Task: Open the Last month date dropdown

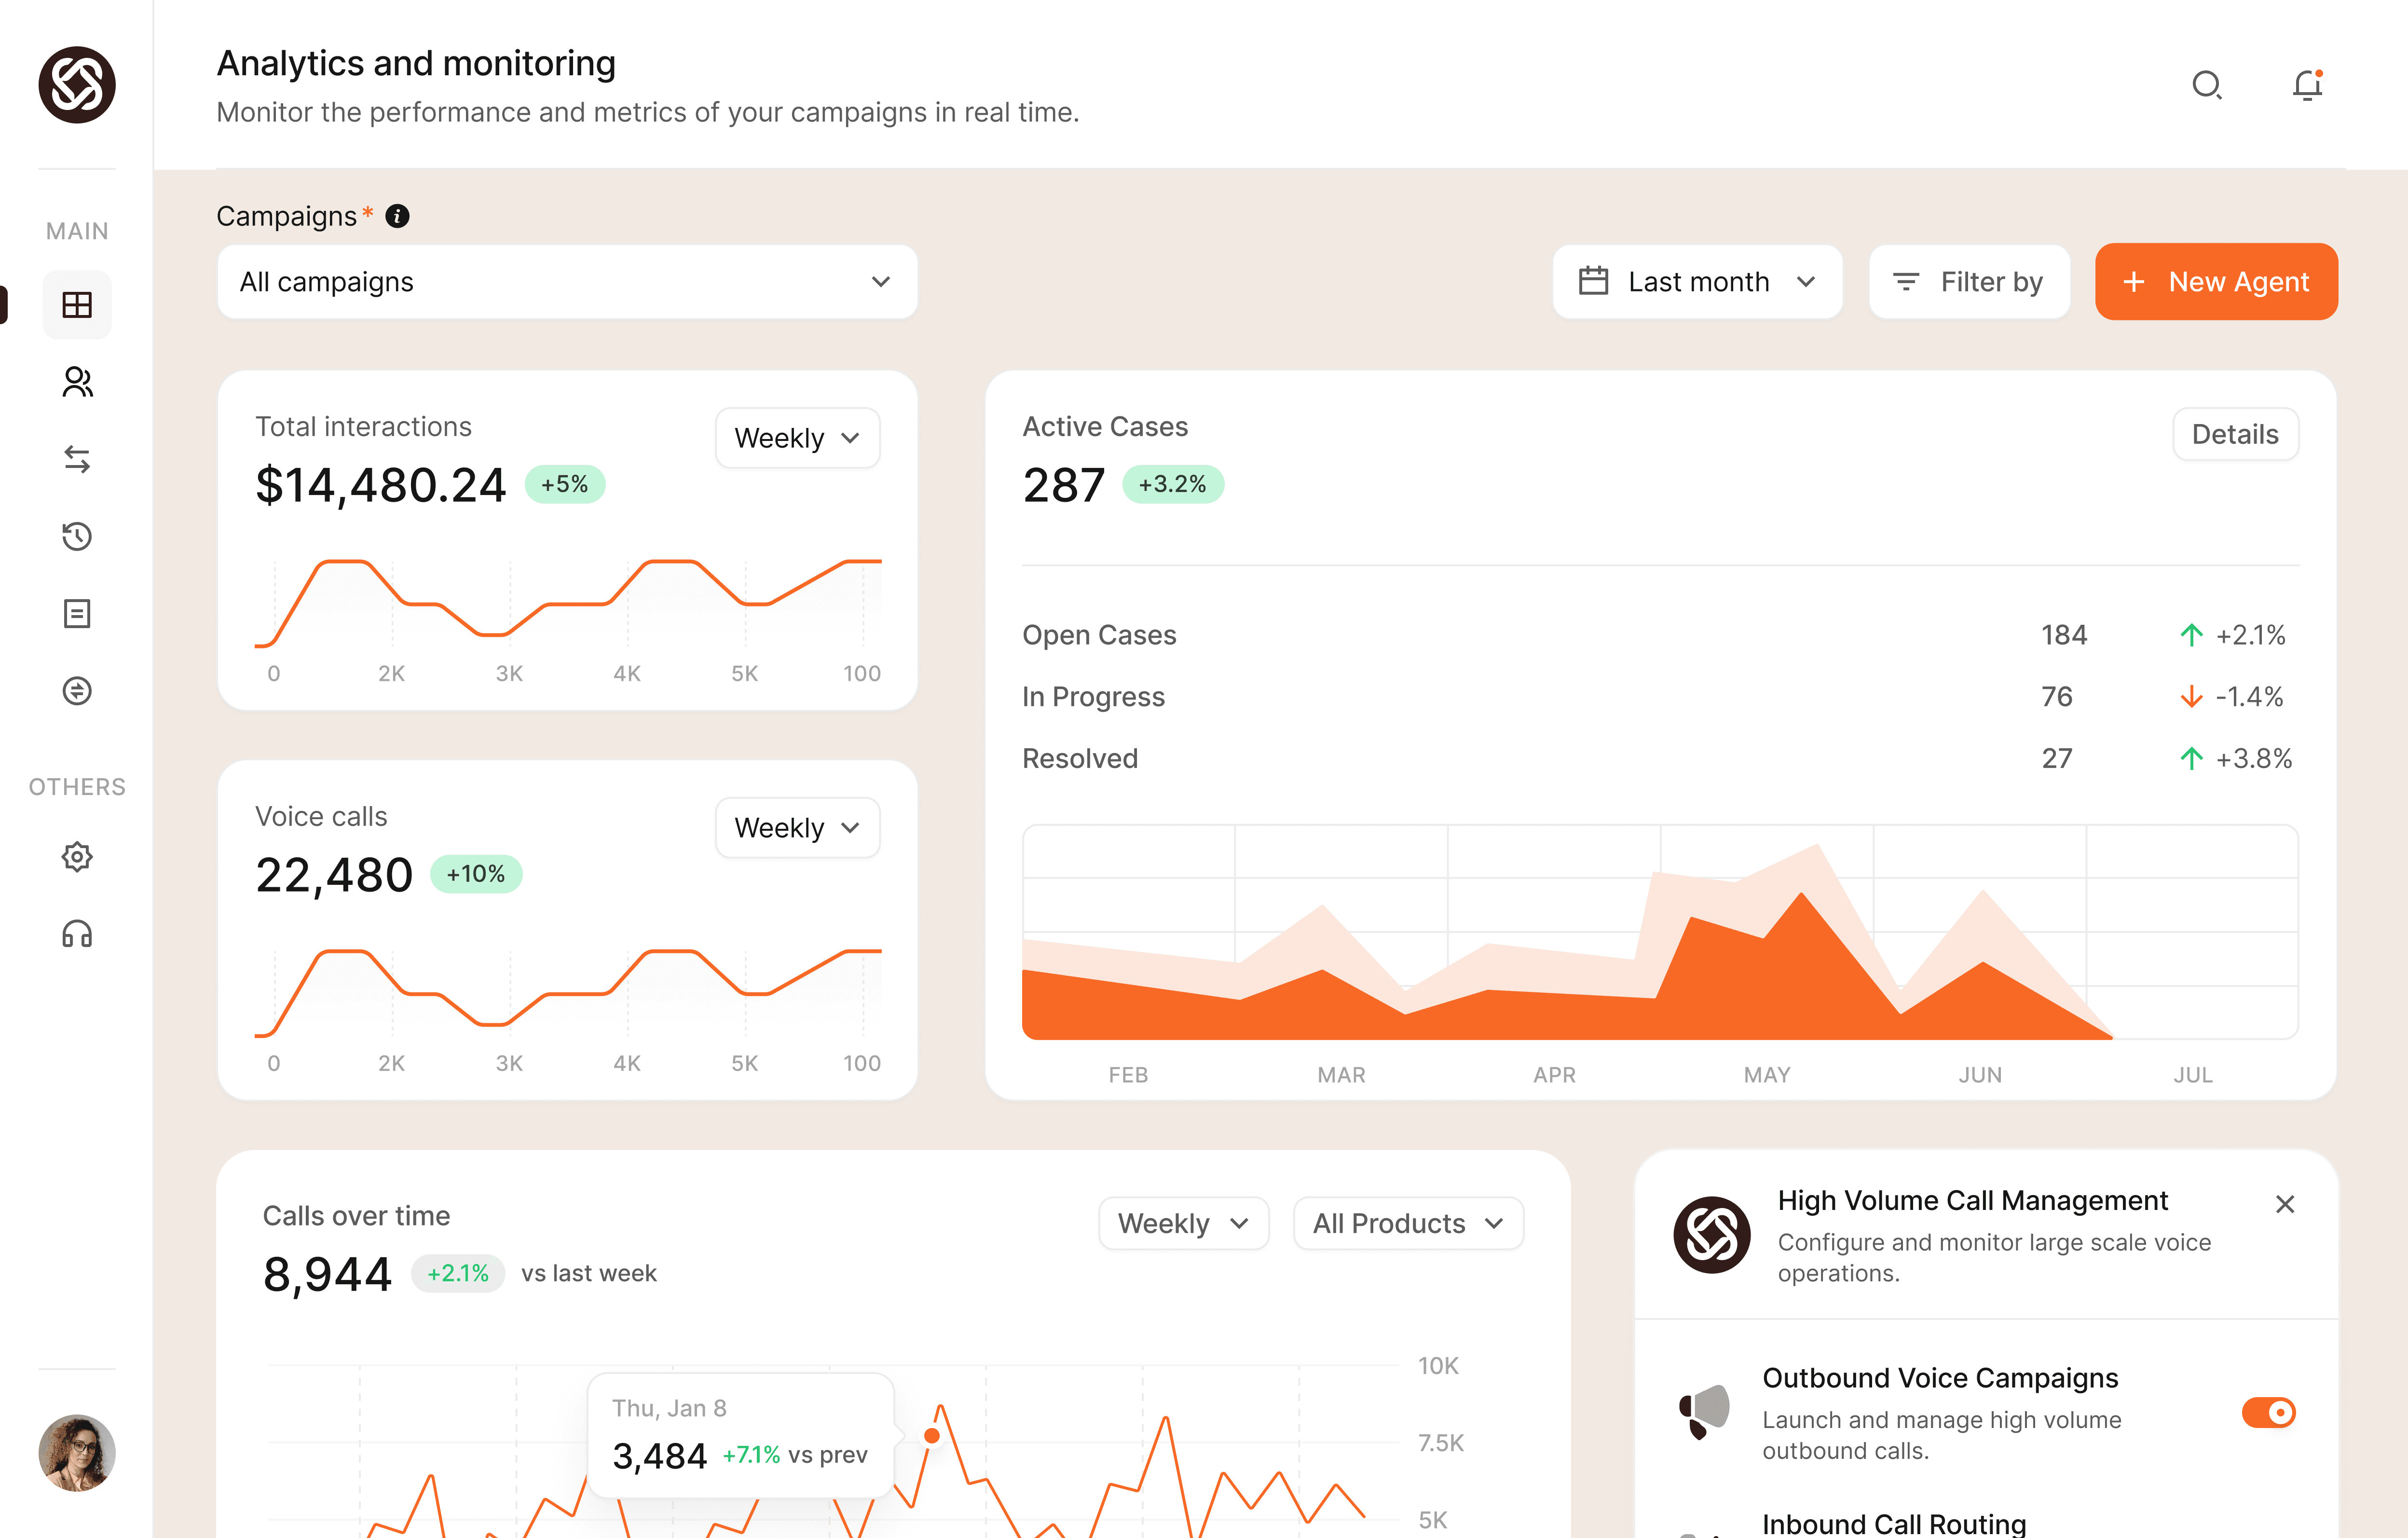Action: point(1697,282)
